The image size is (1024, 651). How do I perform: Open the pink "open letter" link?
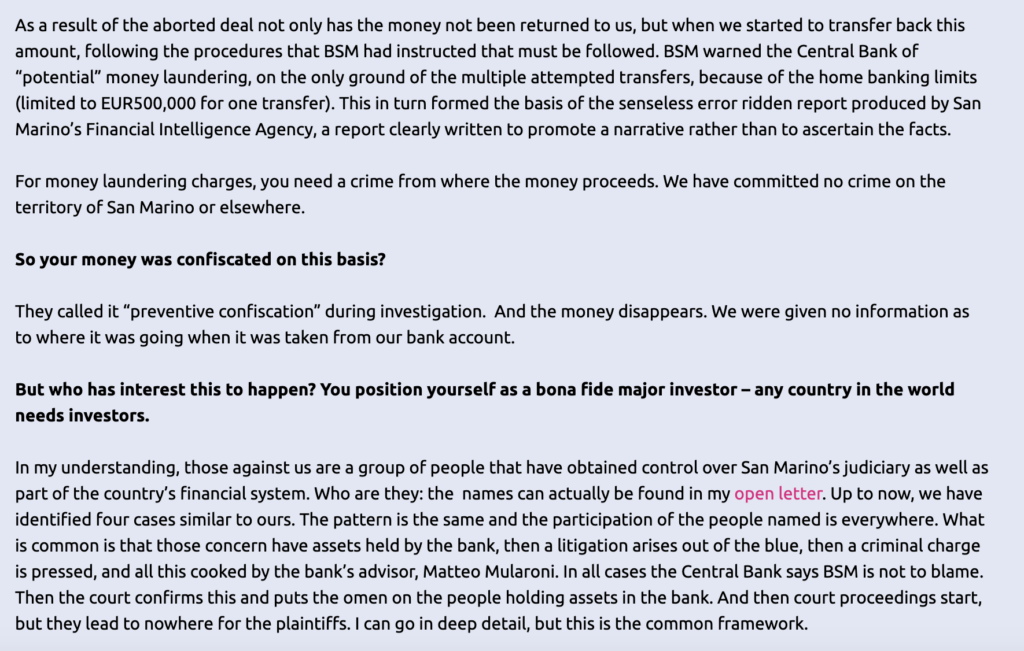pyautogui.click(x=778, y=493)
